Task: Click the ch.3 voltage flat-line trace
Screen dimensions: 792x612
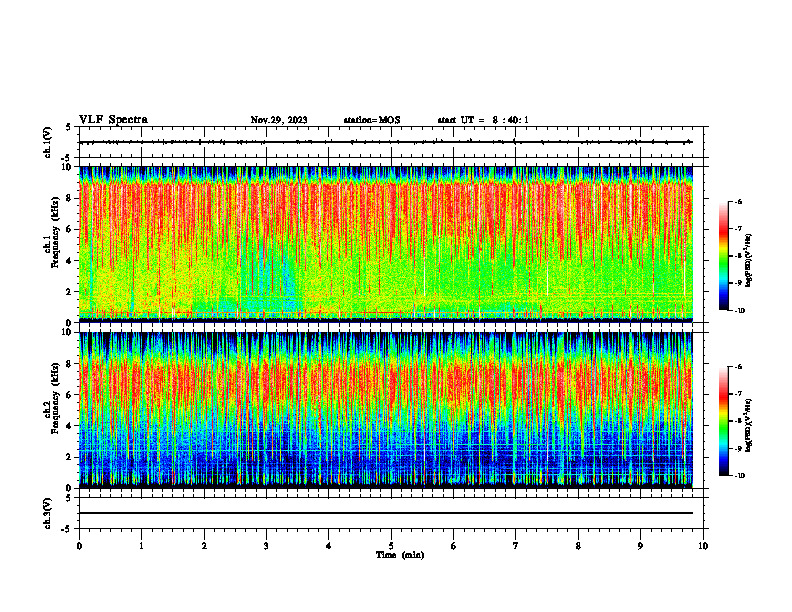Action: (386, 513)
